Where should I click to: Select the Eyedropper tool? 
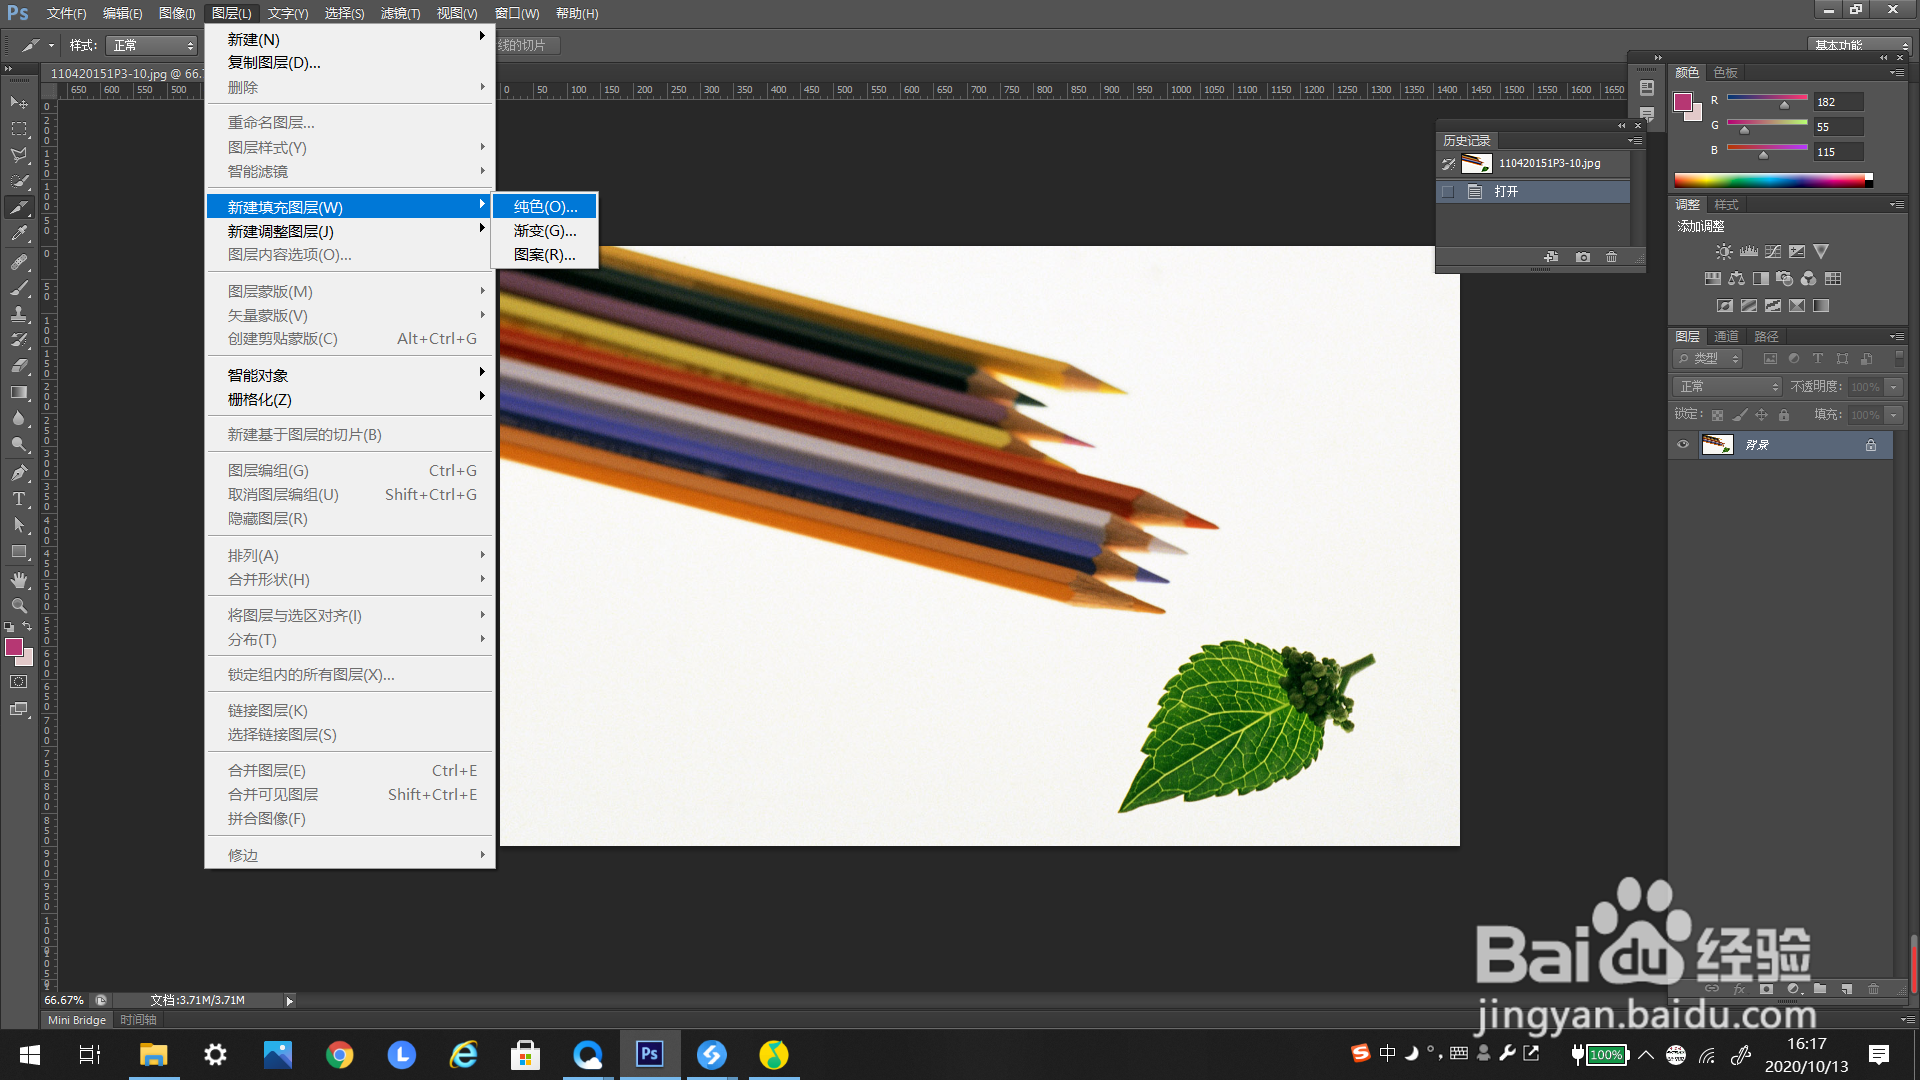coord(19,234)
